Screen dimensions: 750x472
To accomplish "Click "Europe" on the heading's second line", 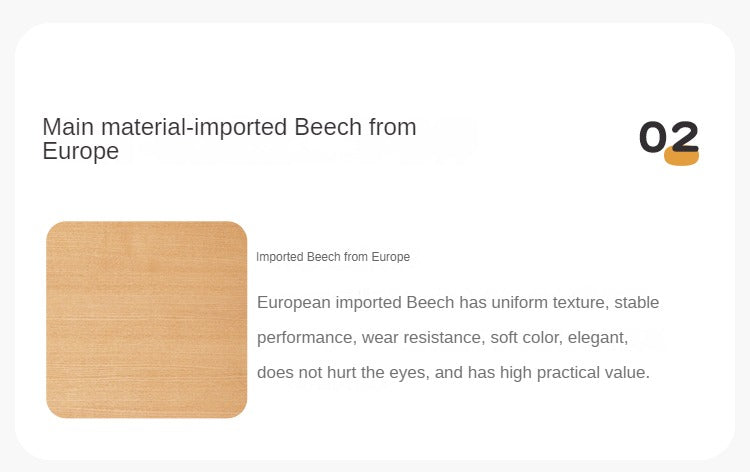I will [x=81, y=152].
